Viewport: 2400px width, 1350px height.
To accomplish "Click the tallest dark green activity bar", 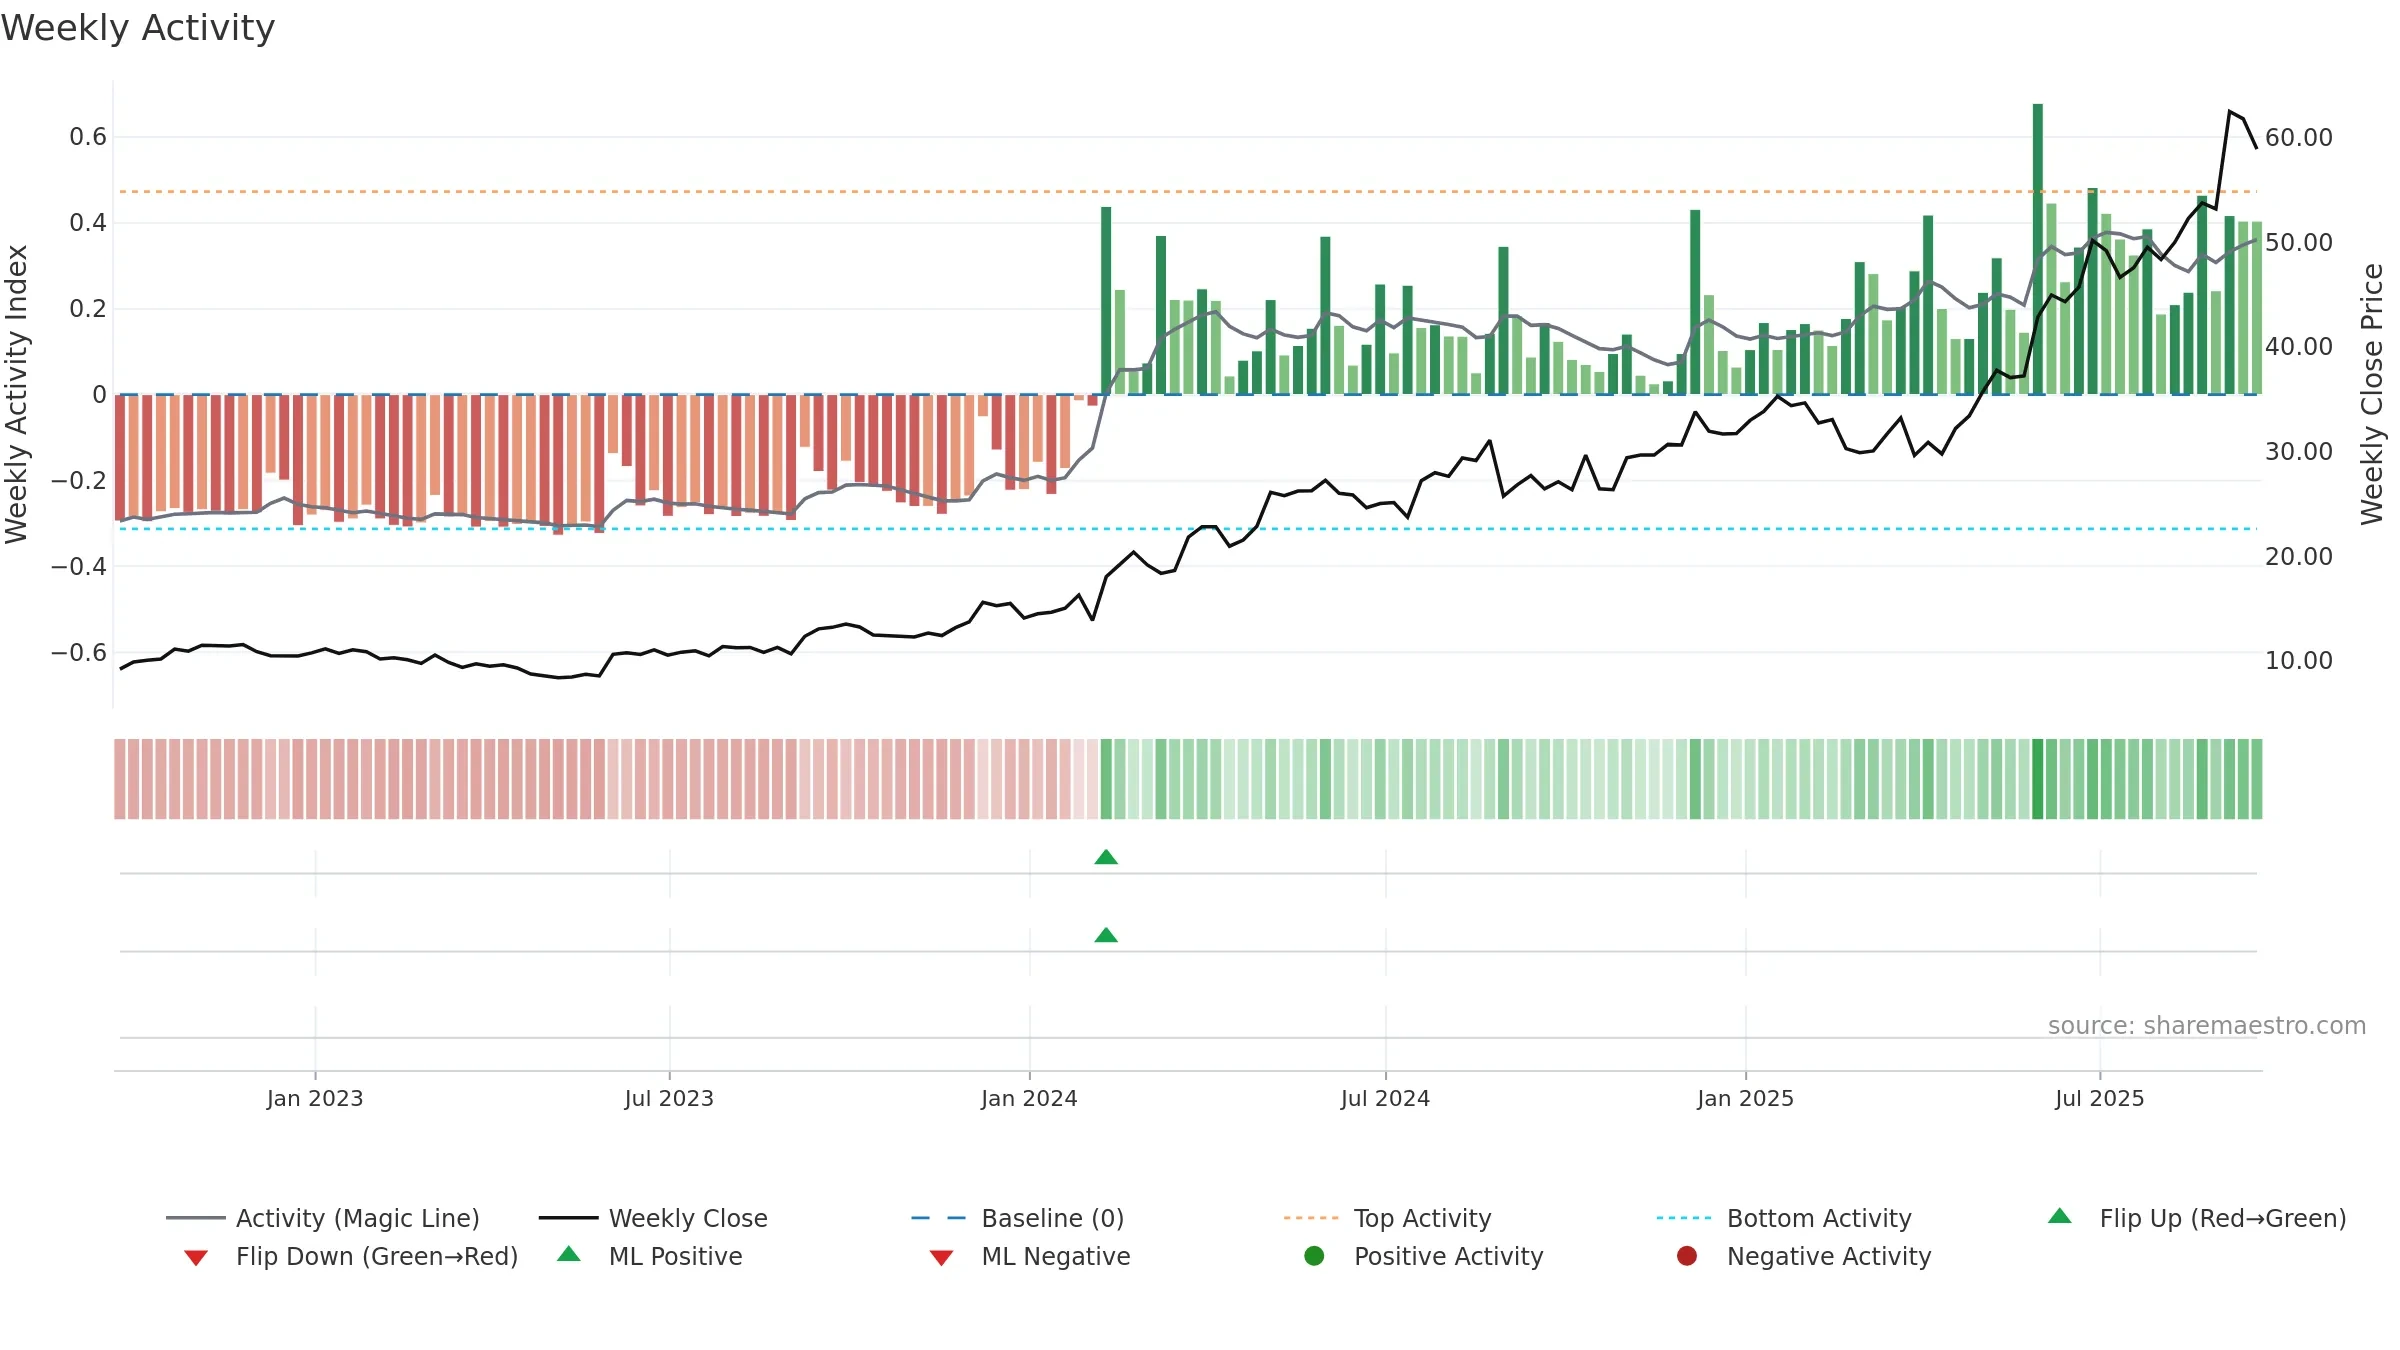I will (2037, 249).
